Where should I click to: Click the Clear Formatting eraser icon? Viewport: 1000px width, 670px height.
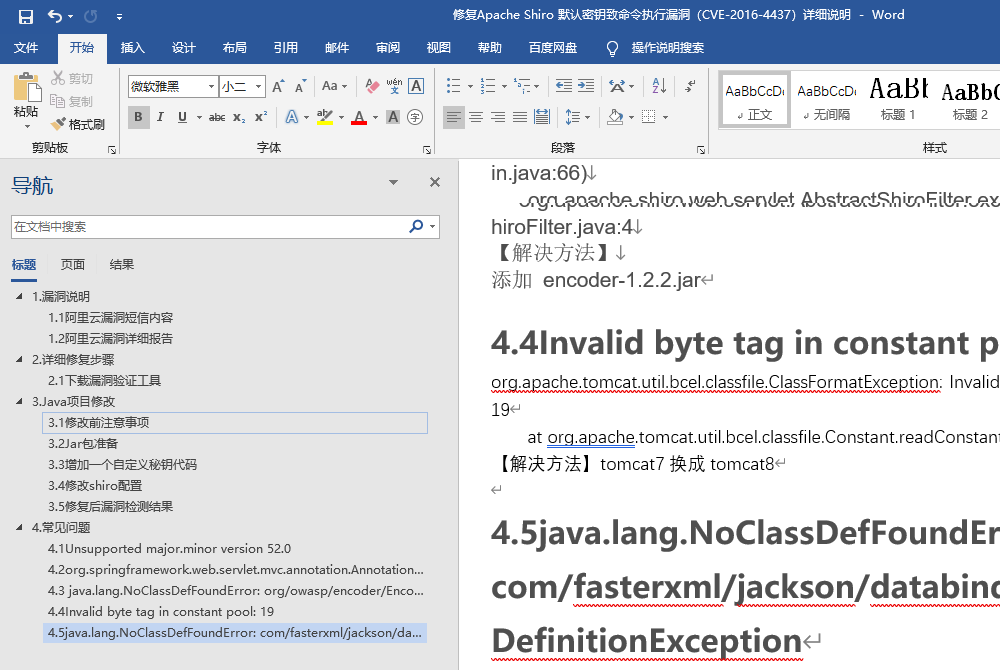(371, 87)
